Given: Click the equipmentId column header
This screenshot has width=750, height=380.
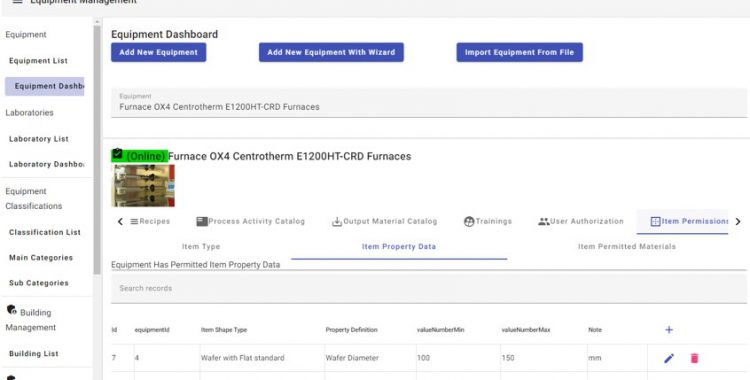Looking at the screenshot, I should [152, 330].
